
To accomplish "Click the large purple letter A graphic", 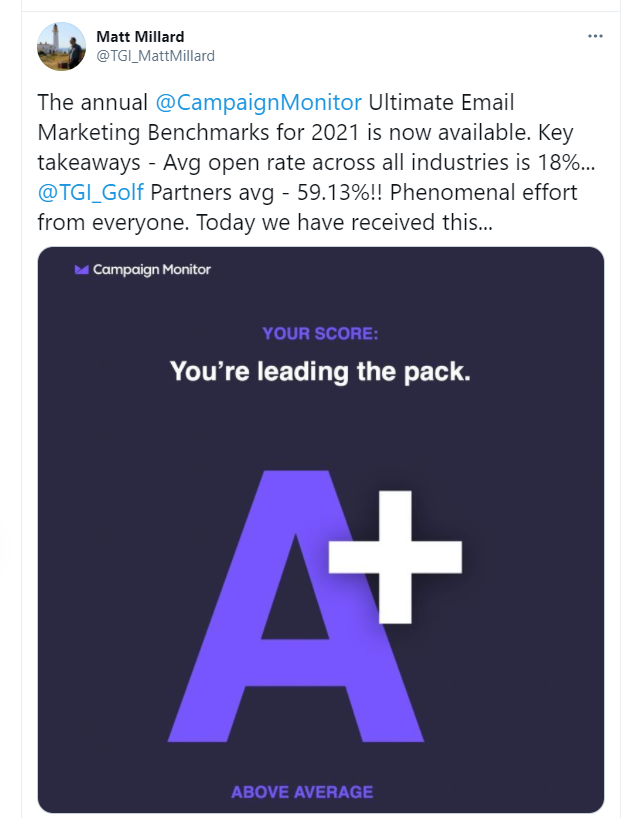I will pos(295,606).
